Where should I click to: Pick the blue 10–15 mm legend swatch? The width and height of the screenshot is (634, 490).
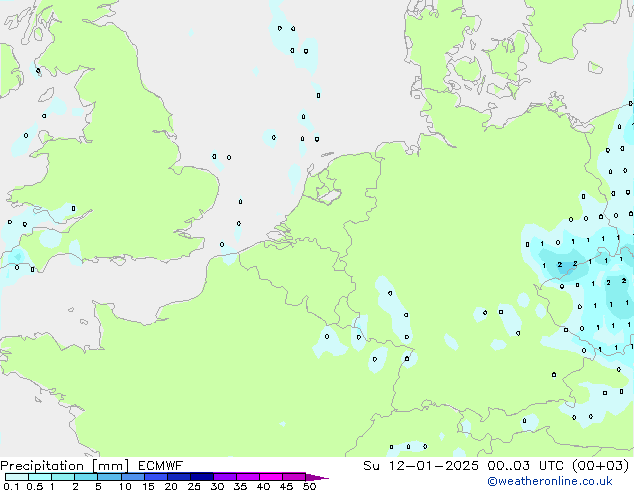132,476
